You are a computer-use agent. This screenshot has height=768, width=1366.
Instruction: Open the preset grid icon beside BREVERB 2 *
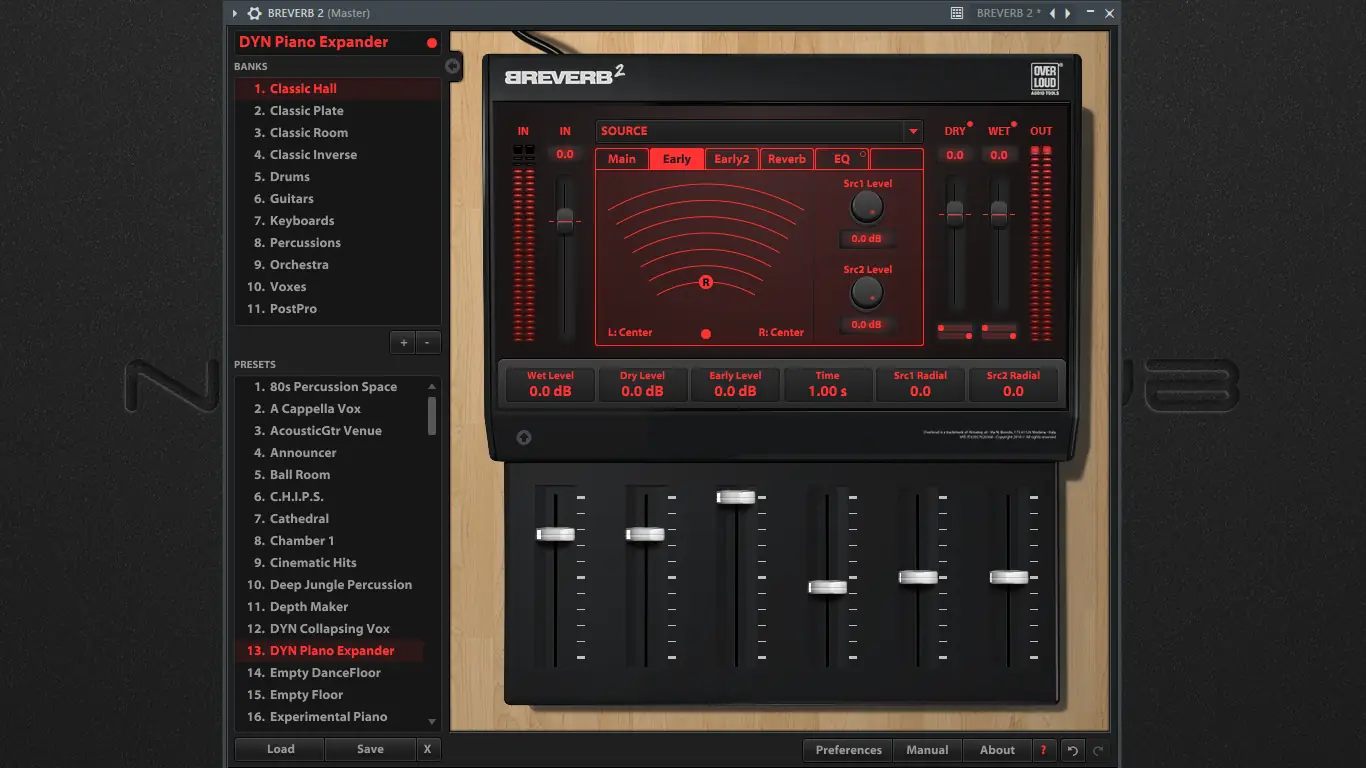pos(957,13)
